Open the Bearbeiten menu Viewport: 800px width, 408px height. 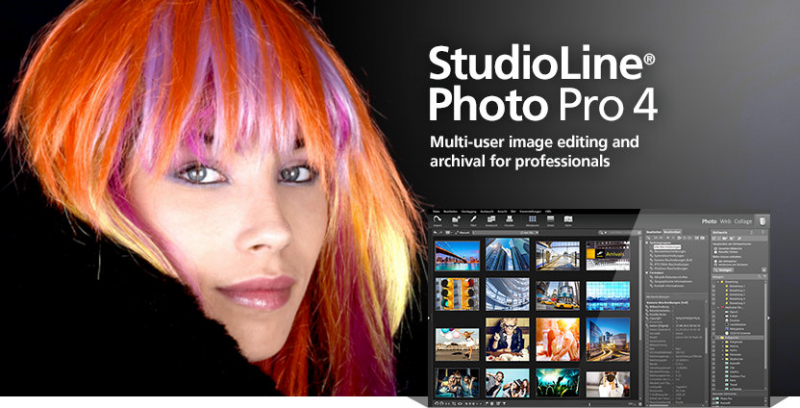[451, 212]
